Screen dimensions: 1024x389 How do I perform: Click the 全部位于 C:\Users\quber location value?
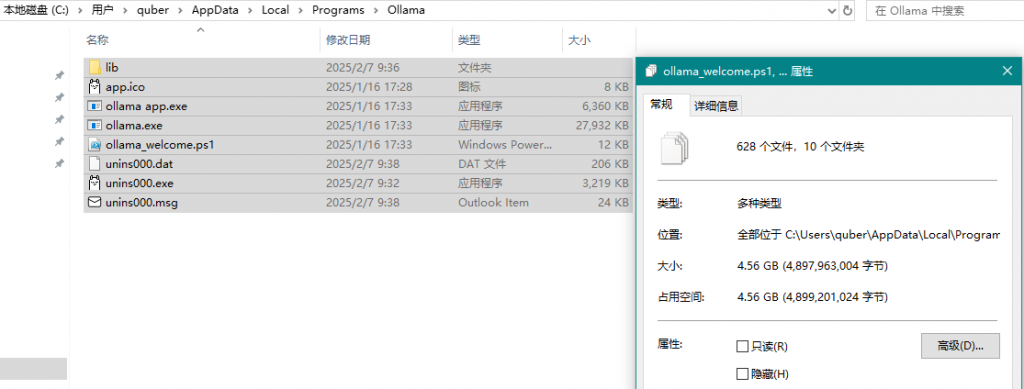point(868,235)
